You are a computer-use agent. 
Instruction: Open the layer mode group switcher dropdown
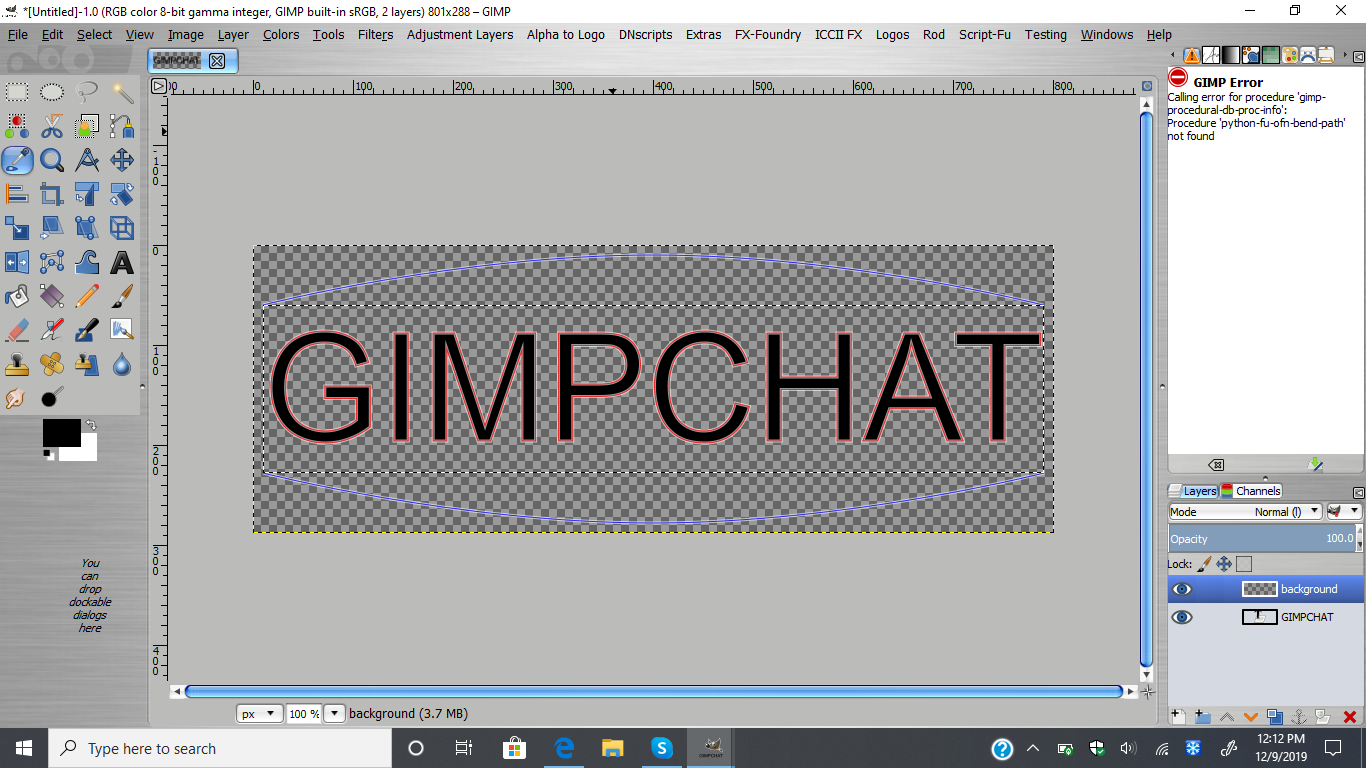point(1344,511)
